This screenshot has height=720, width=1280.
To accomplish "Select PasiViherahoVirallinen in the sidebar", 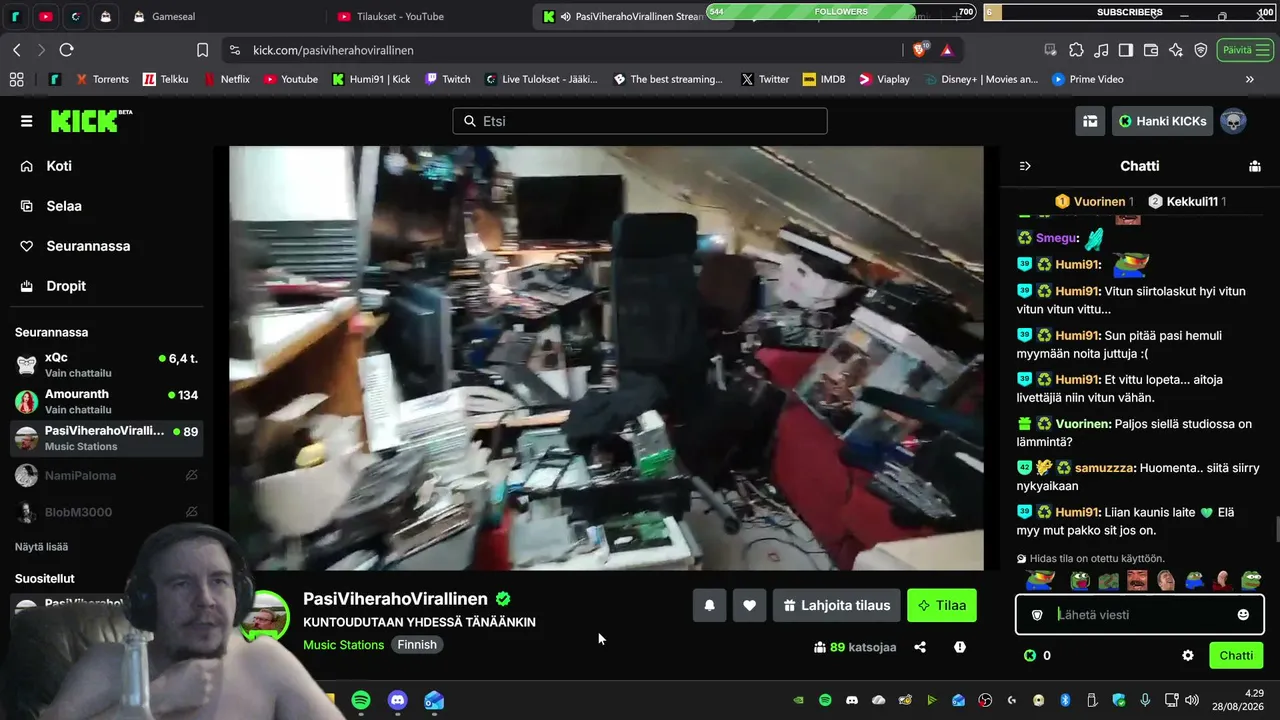I will point(106,438).
